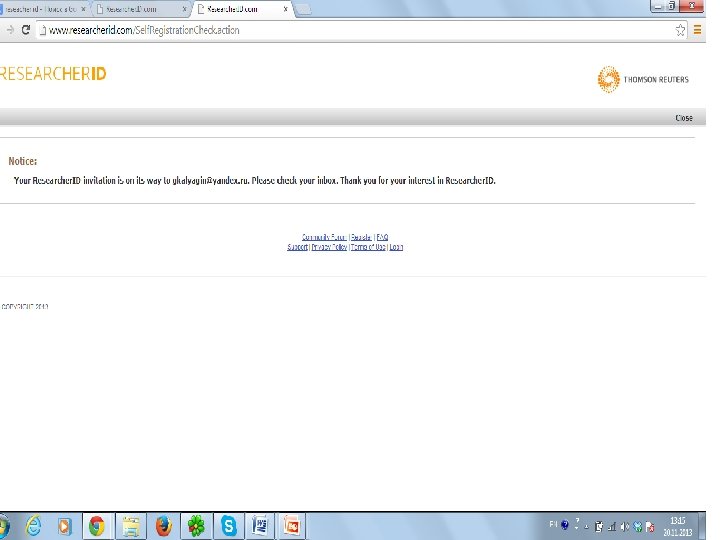
Task: Reload the page with the refresh icon
Action: point(26,30)
